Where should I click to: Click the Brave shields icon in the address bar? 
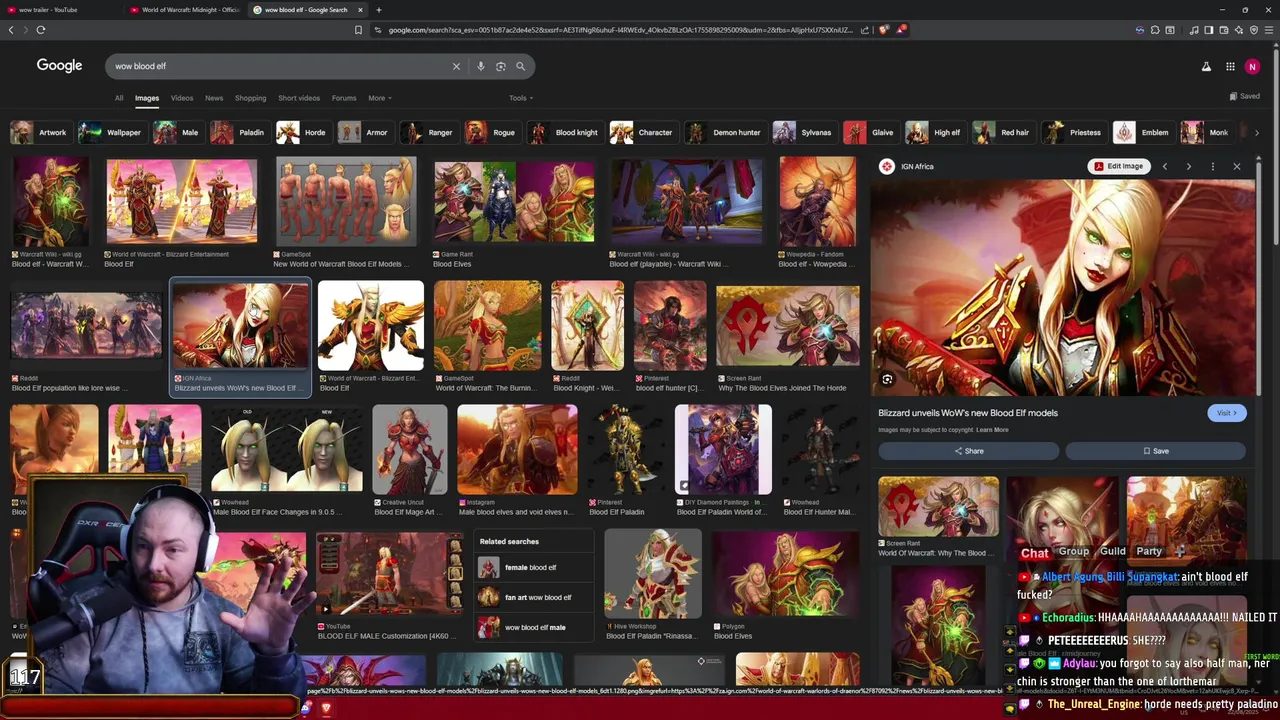[x=884, y=30]
